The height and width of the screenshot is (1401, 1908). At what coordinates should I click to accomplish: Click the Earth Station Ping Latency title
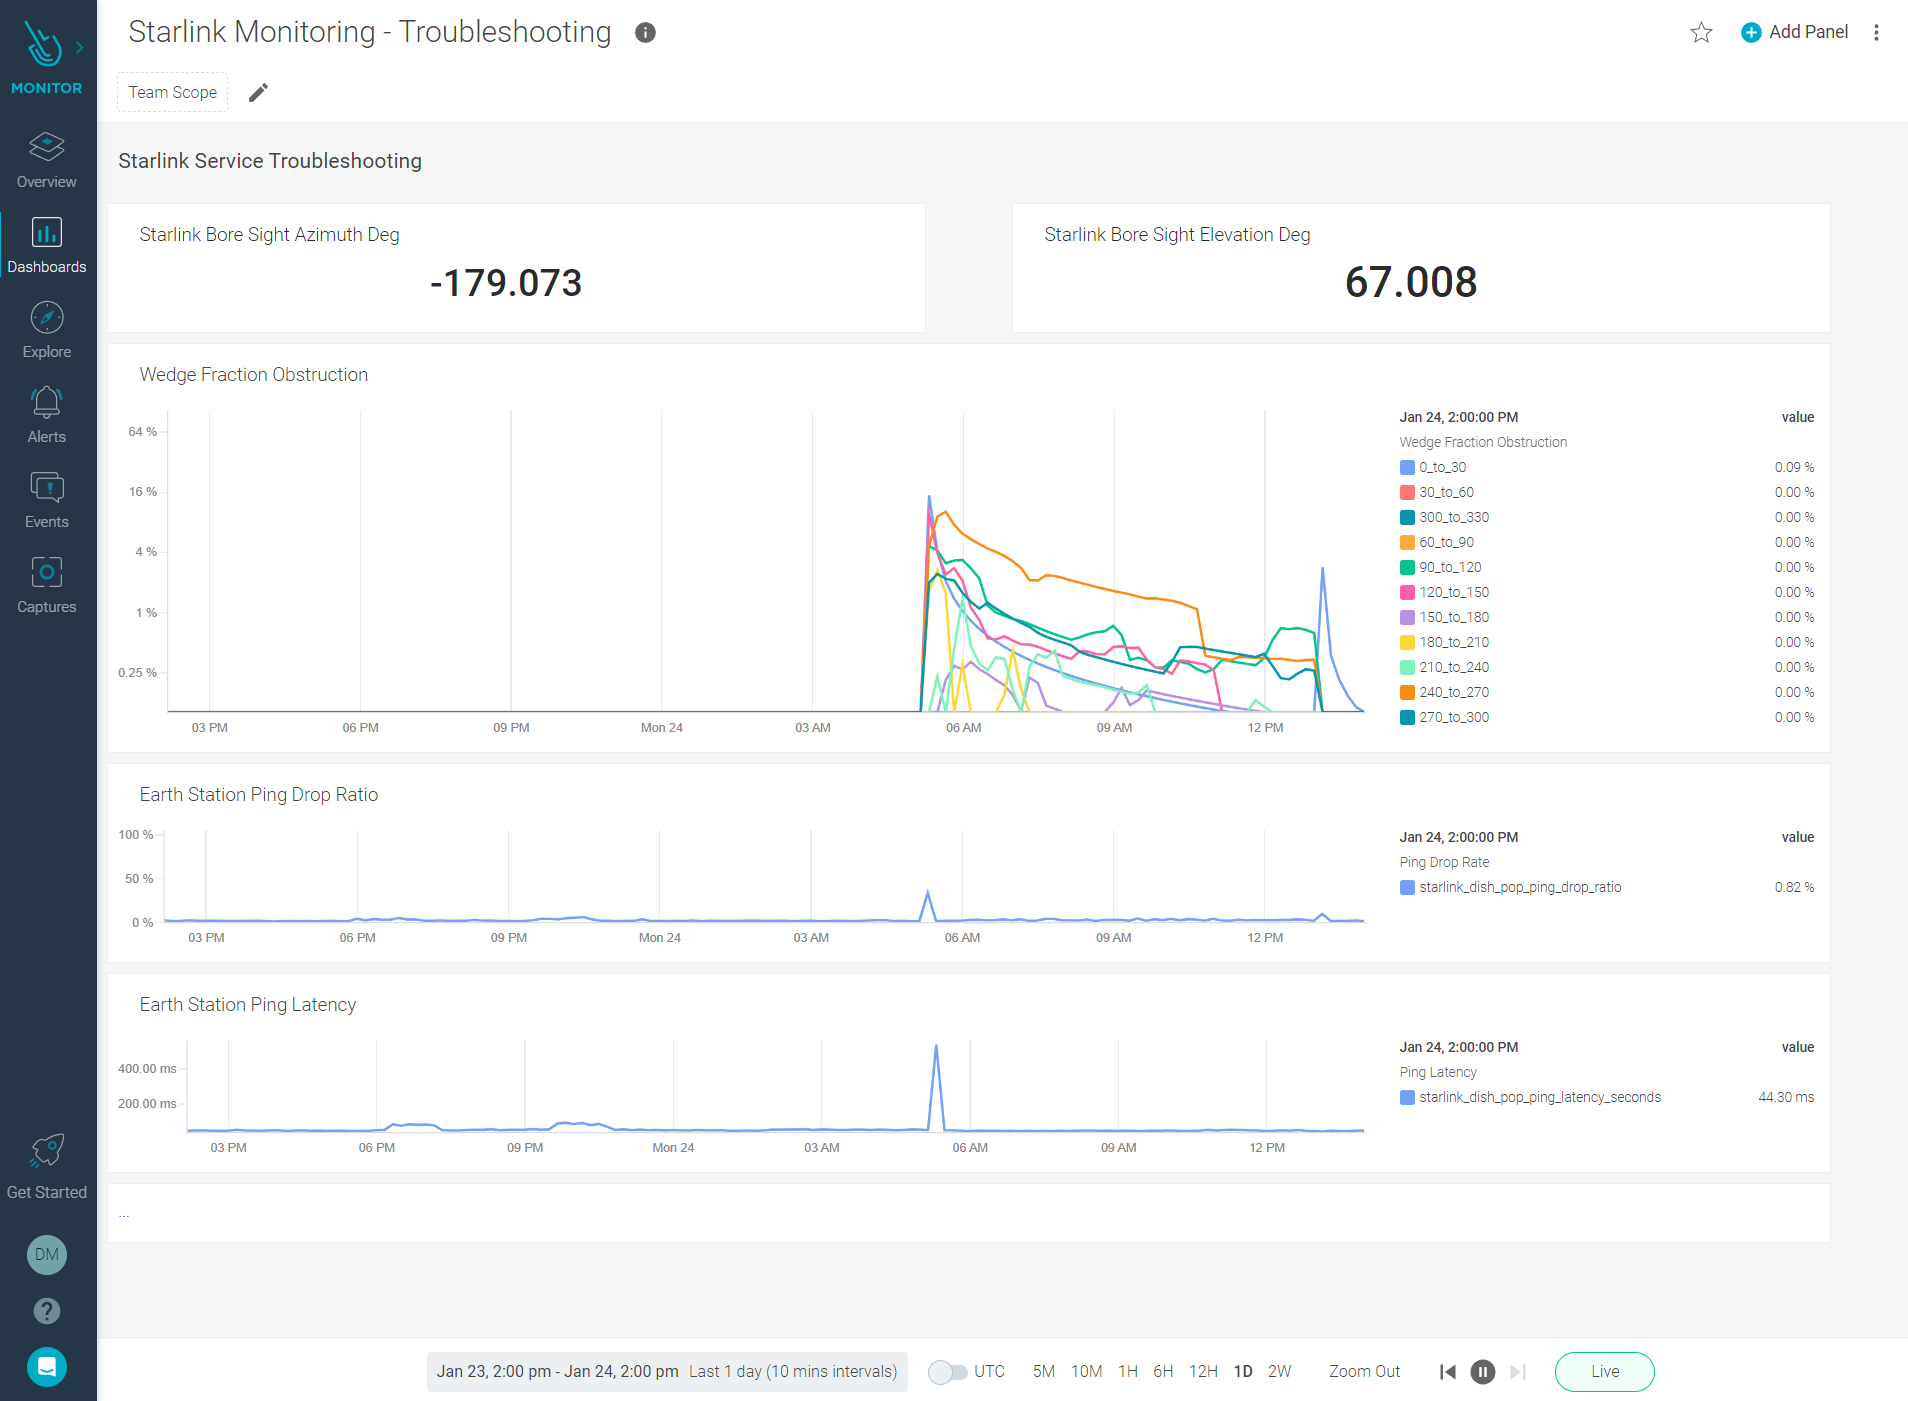[x=248, y=1004]
